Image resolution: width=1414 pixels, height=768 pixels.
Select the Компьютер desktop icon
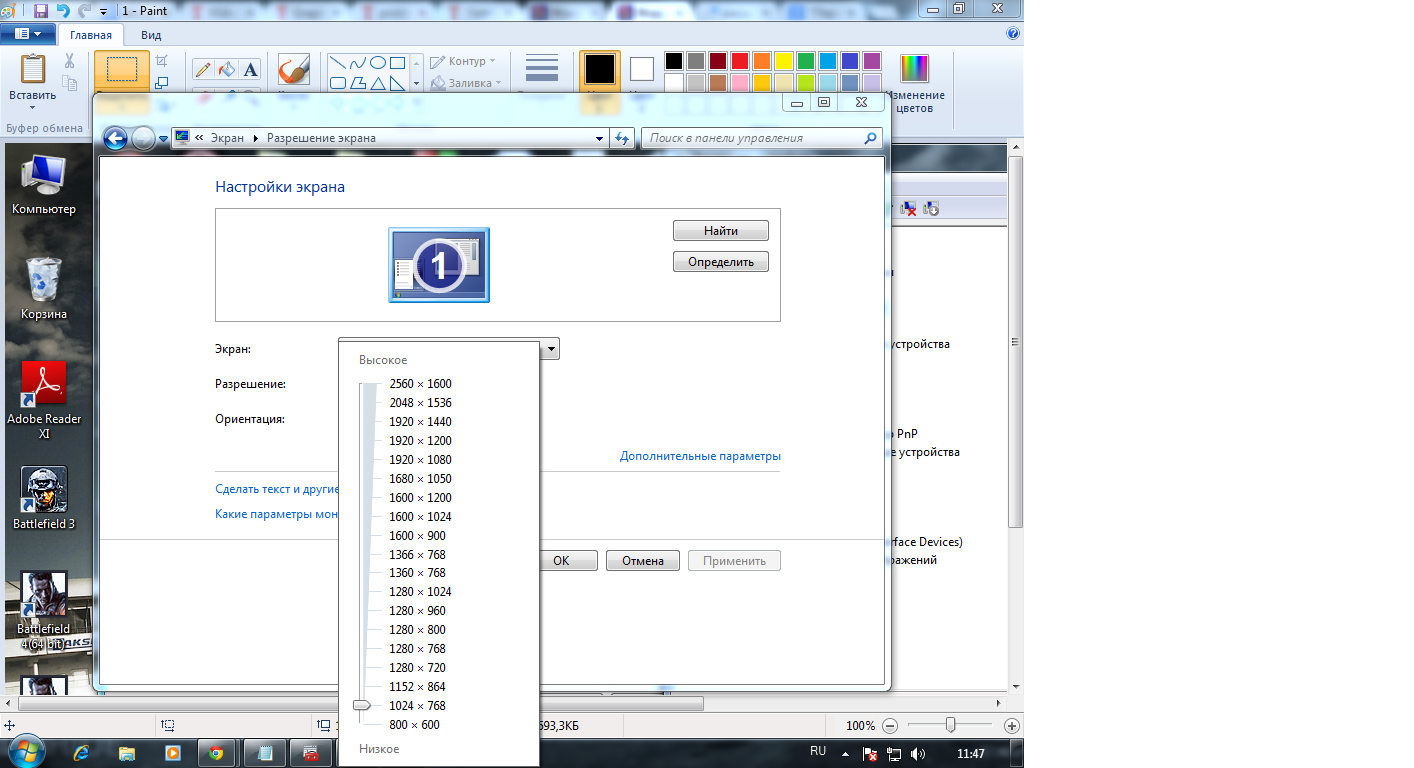pyautogui.click(x=44, y=186)
